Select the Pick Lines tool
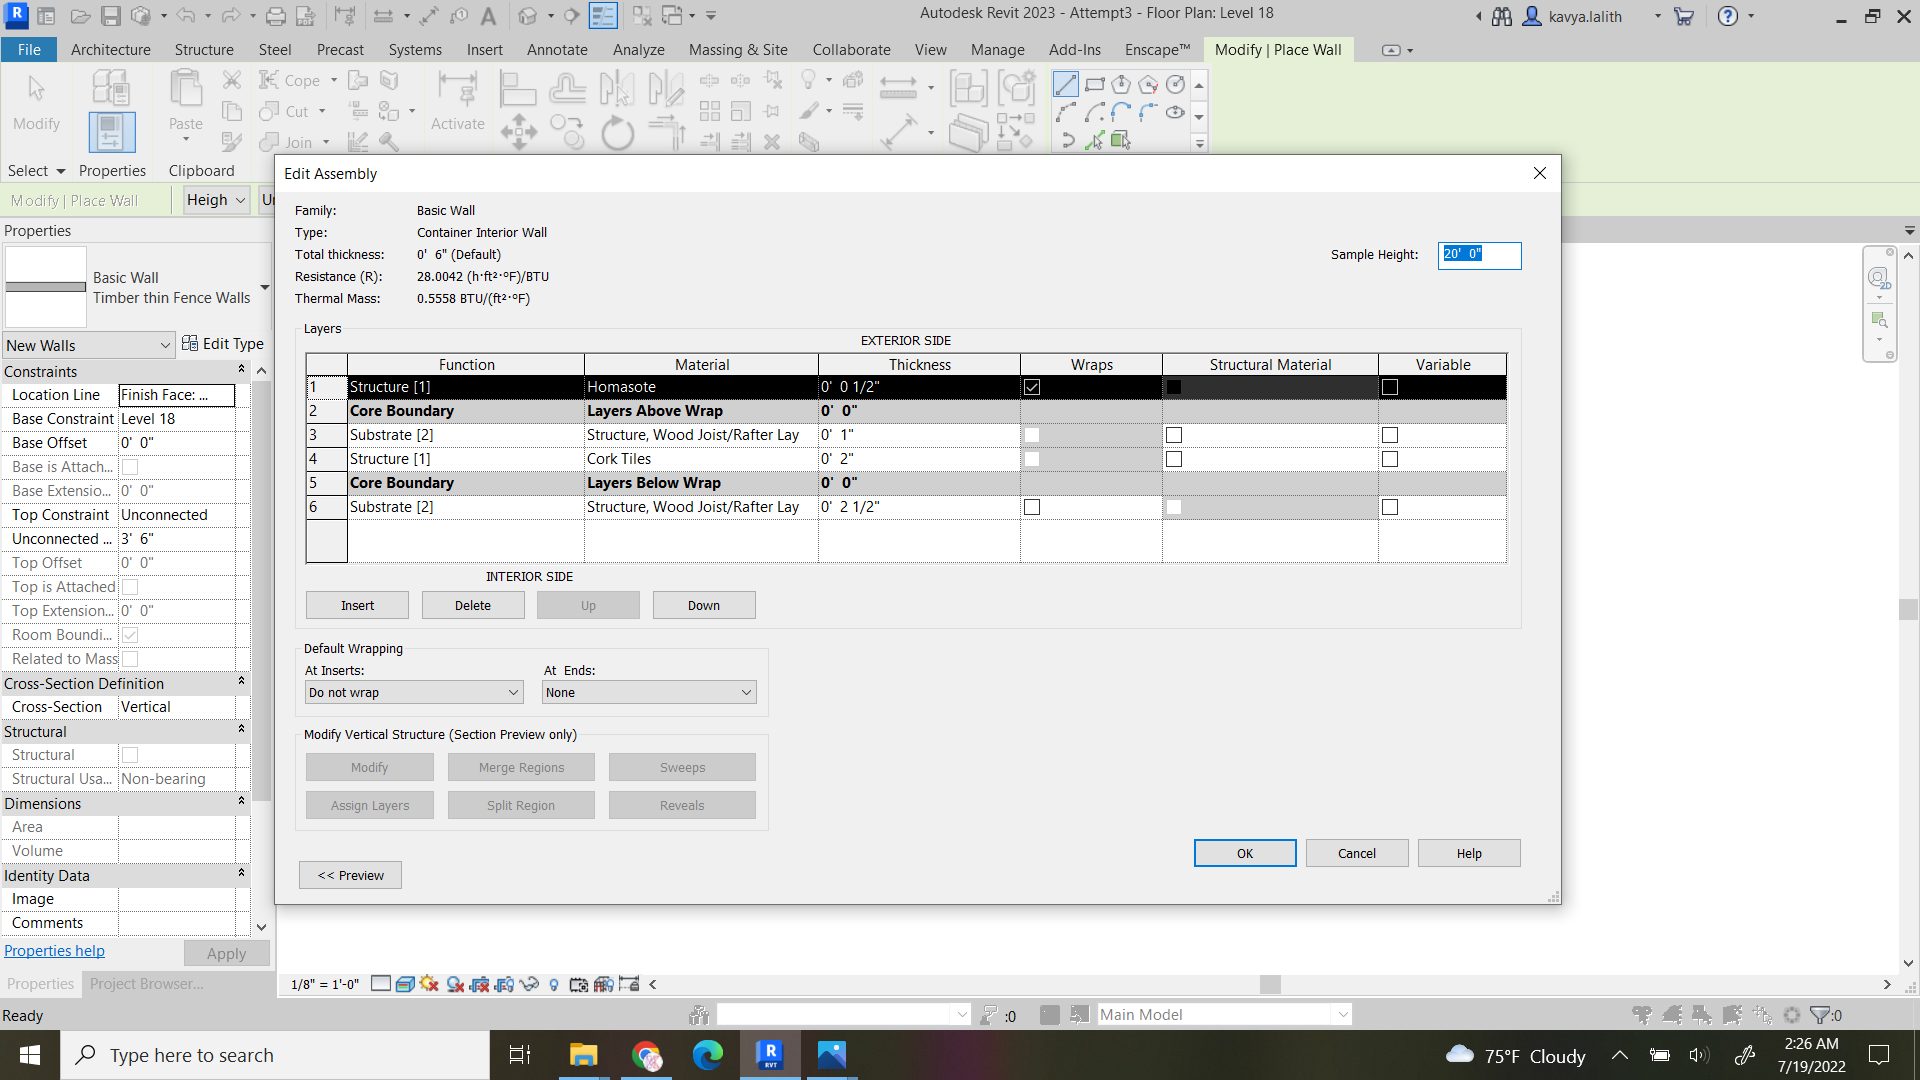Image resolution: width=1920 pixels, height=1080 pixels. 1094,140
